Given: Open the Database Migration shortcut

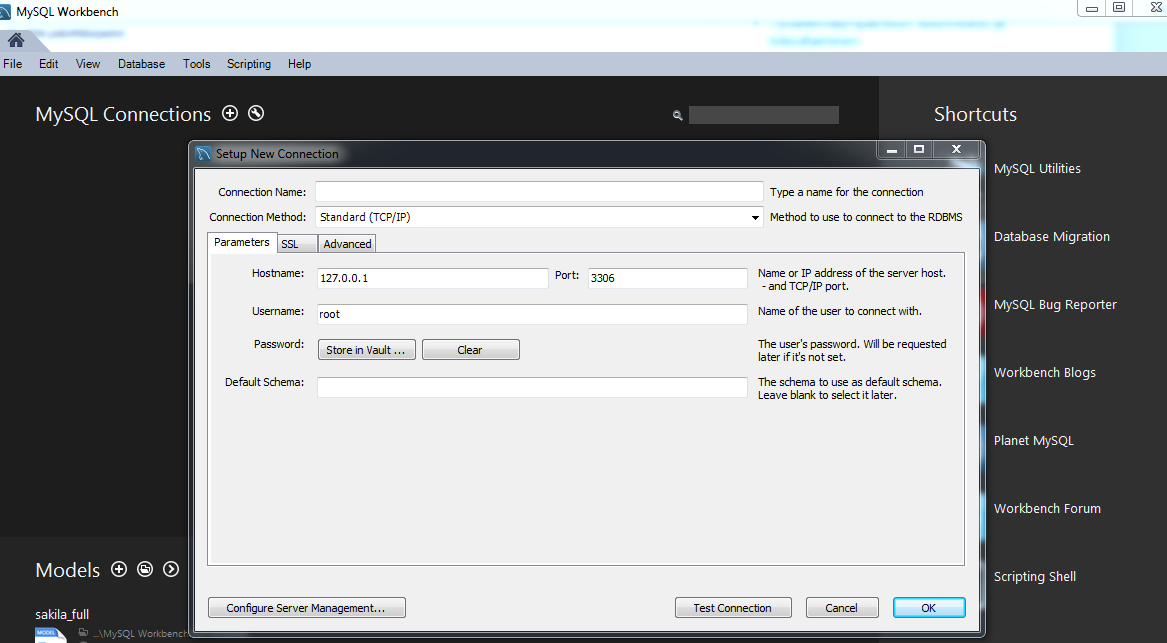Looking at the screenshot, I should [x=1051, y=237].
